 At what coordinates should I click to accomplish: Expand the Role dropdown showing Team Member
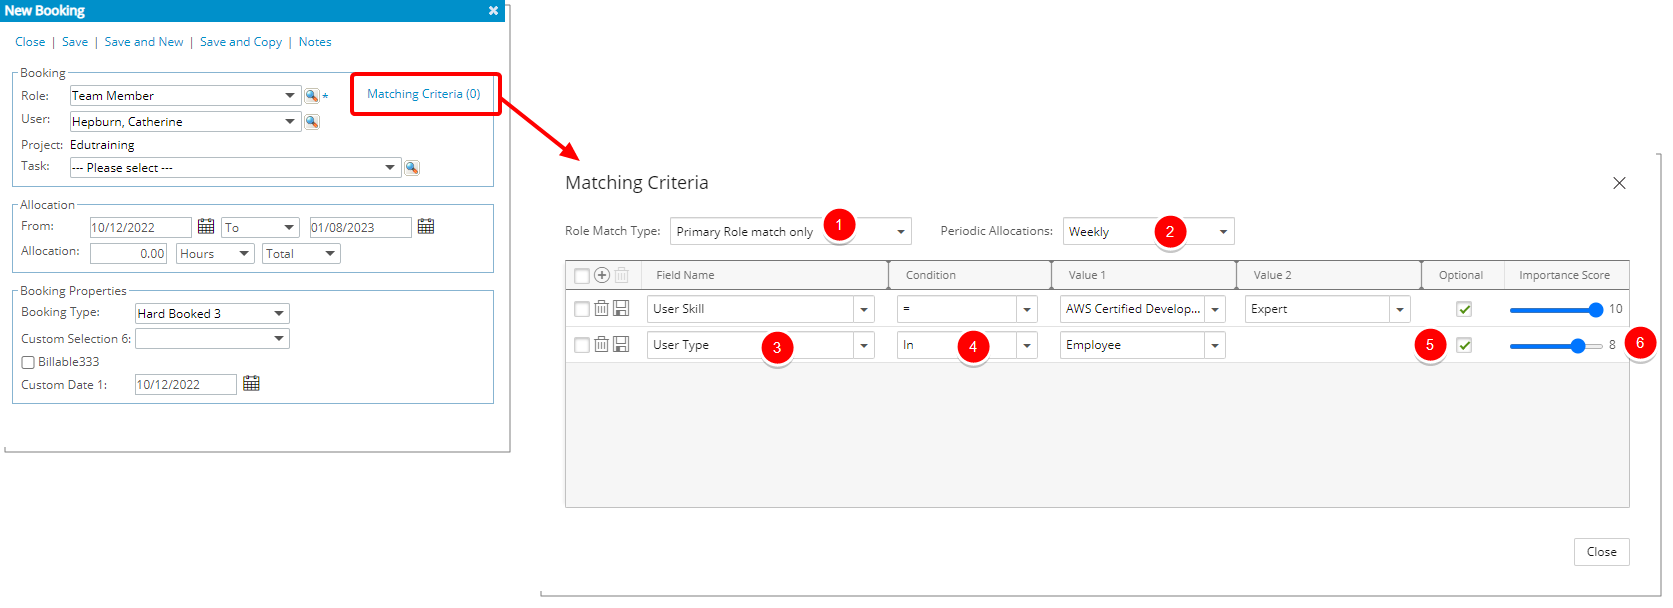290,96
